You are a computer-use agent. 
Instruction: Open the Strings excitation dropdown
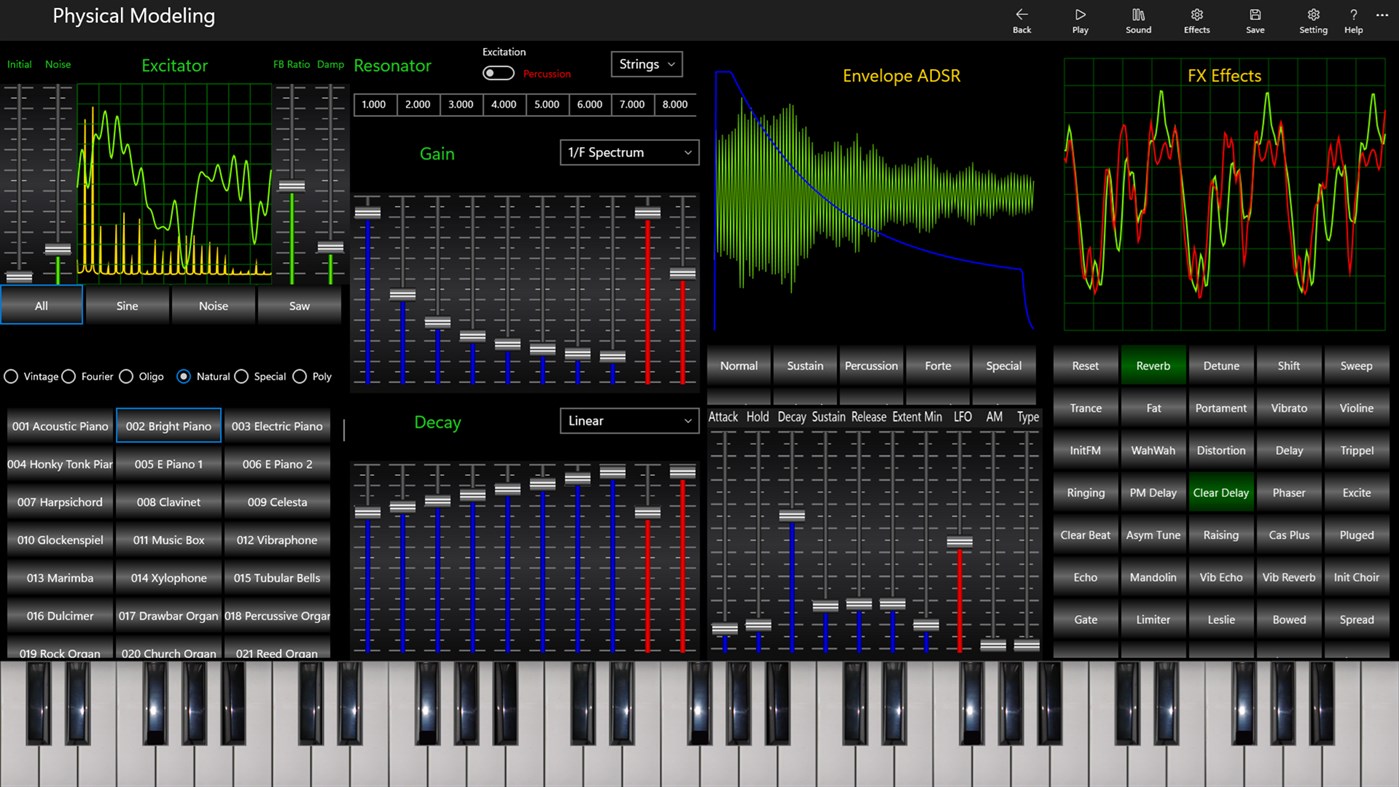click(x=646, y=63)
